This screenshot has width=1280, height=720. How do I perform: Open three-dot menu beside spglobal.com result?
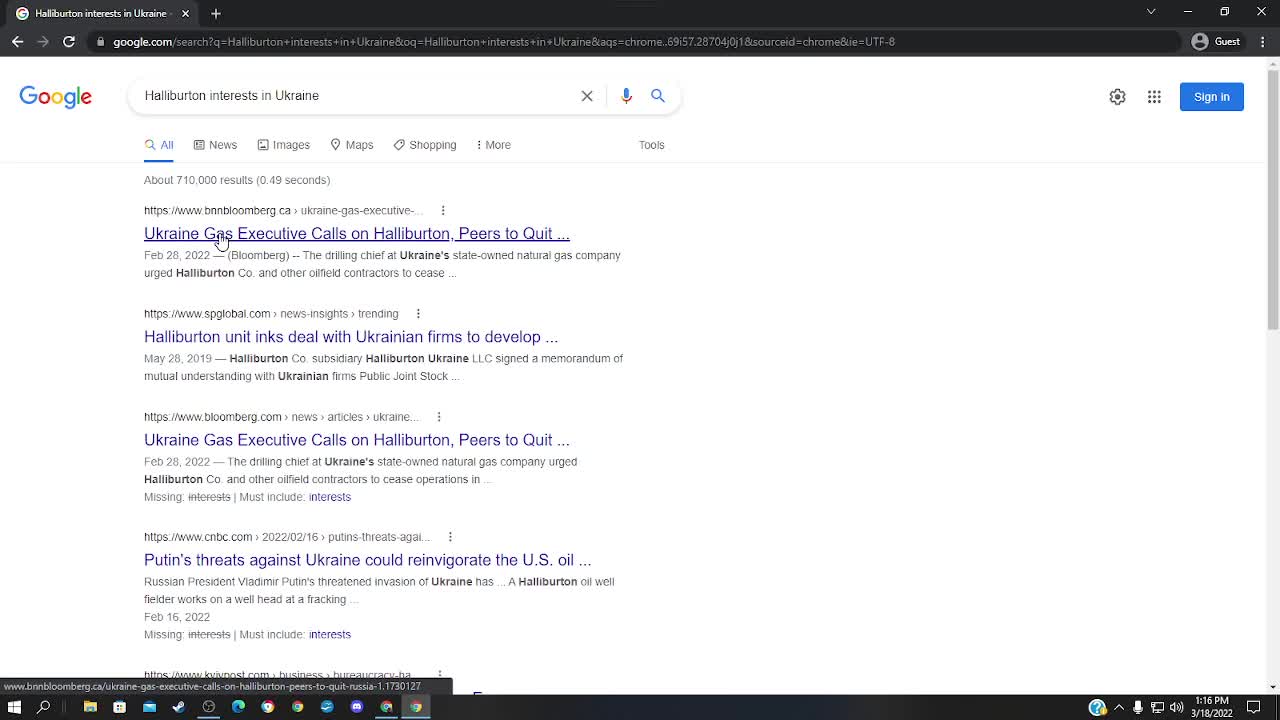418,314
